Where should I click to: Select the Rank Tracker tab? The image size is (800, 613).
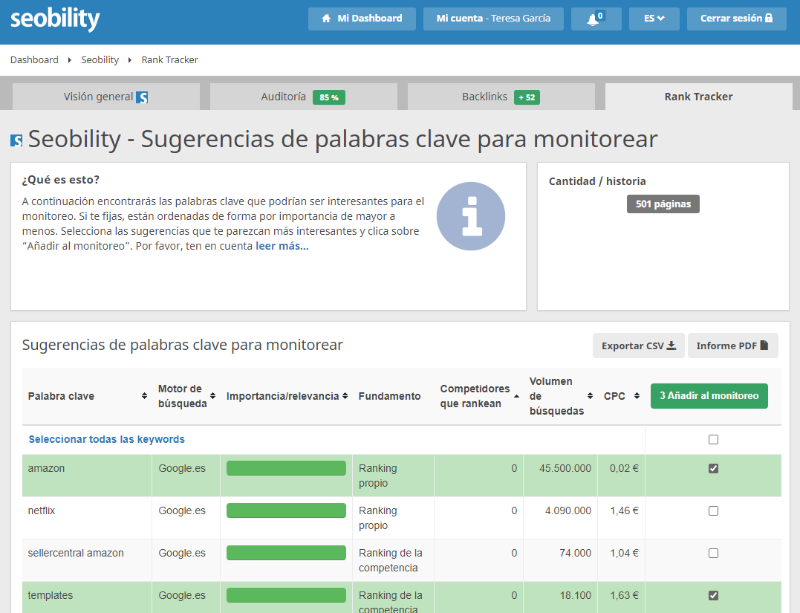pos(698,96)
